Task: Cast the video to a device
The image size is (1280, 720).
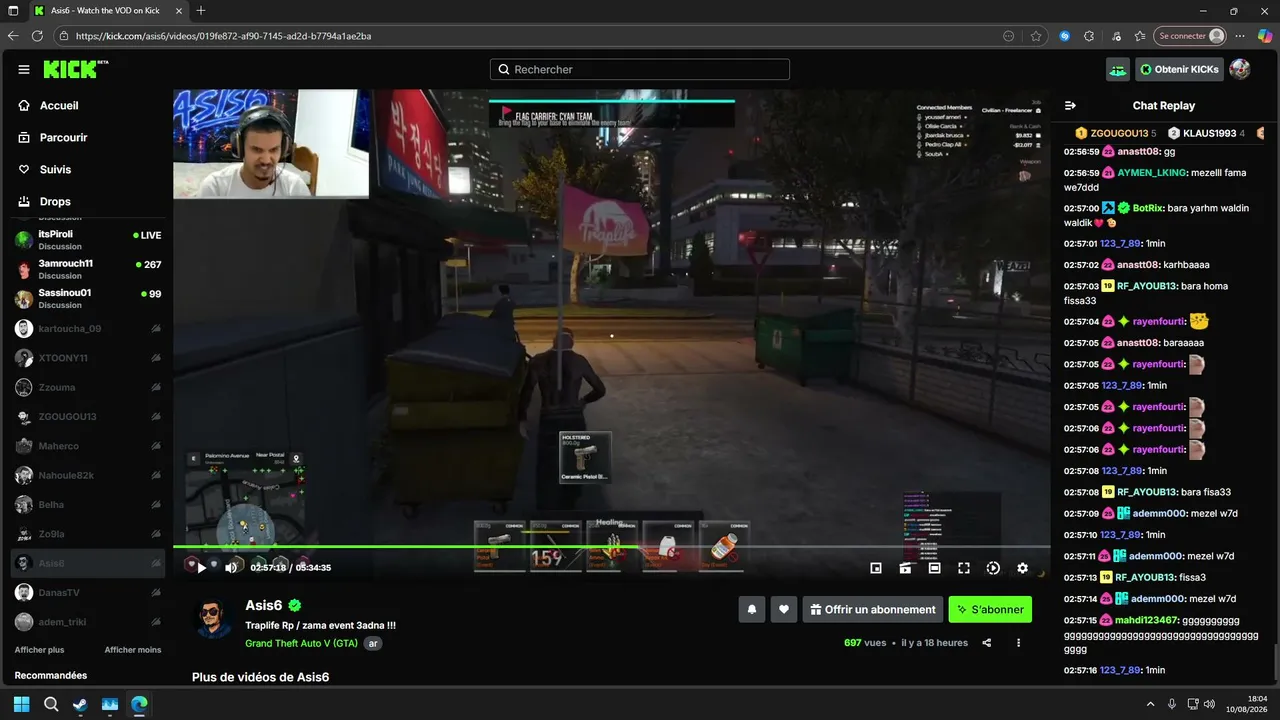Action: coord(905,568)
